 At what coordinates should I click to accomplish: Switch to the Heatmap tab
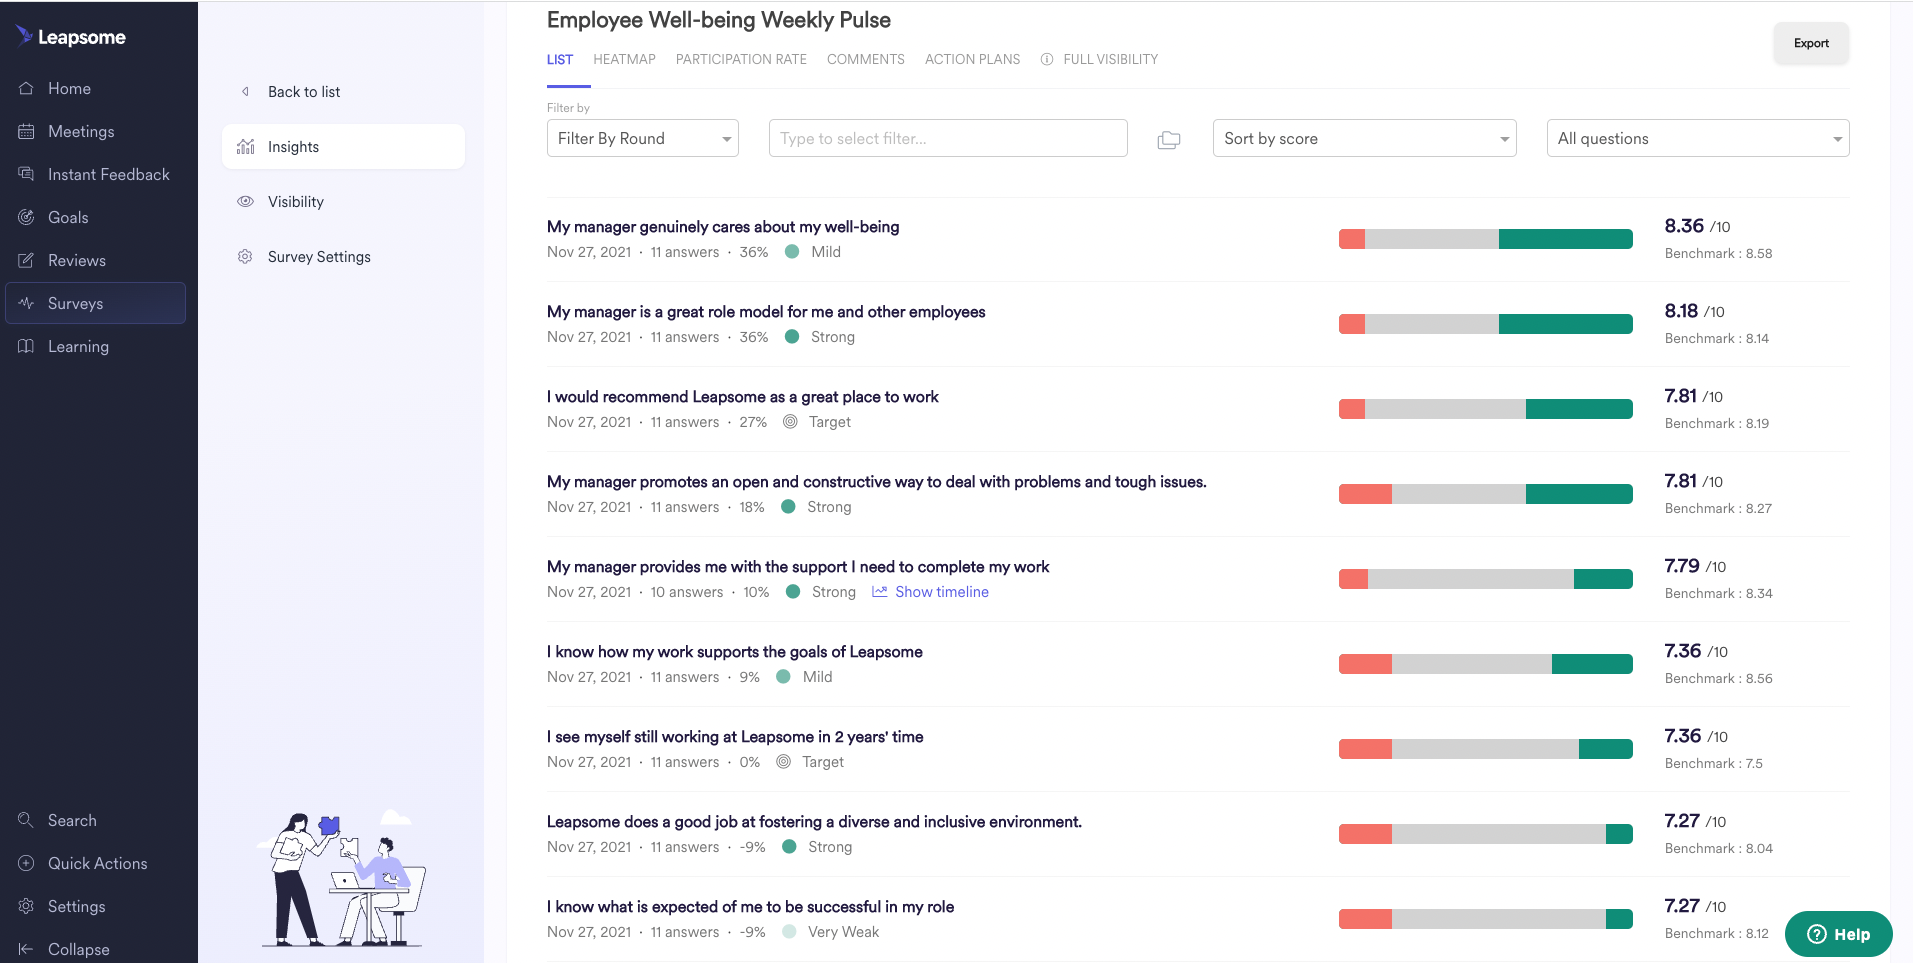(624, 59)
